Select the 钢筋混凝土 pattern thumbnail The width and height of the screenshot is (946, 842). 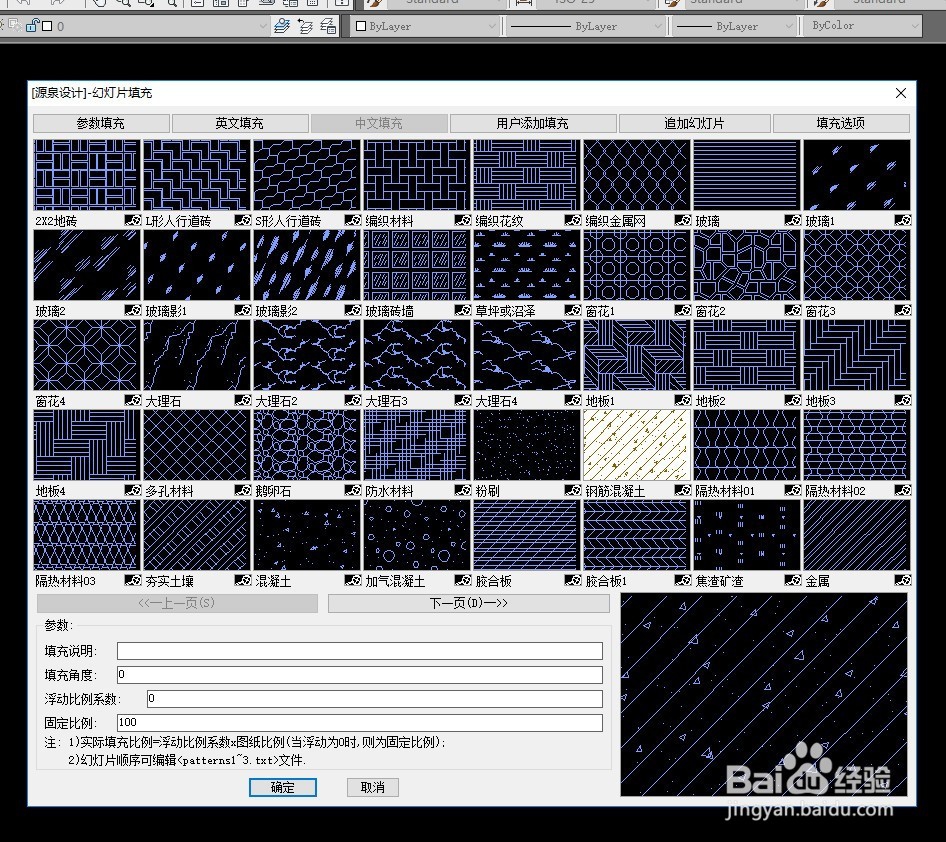click(636, 445)
